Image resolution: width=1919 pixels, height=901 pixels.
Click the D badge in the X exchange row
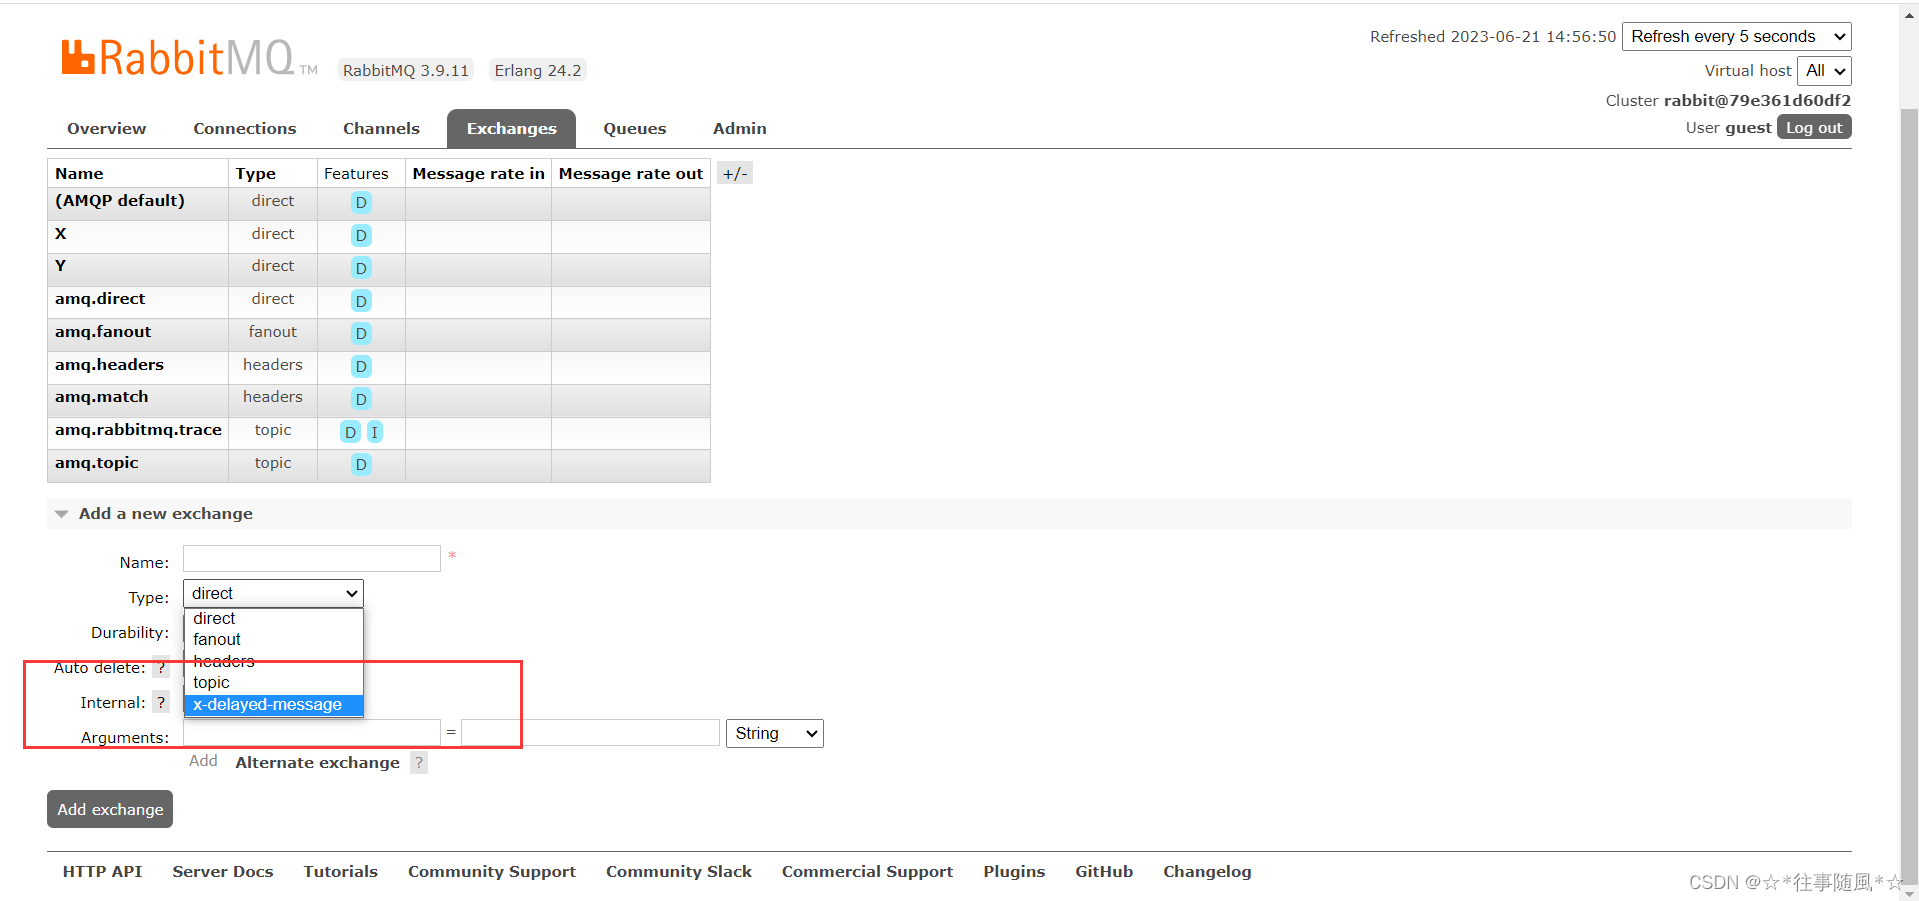pos(361,235)
